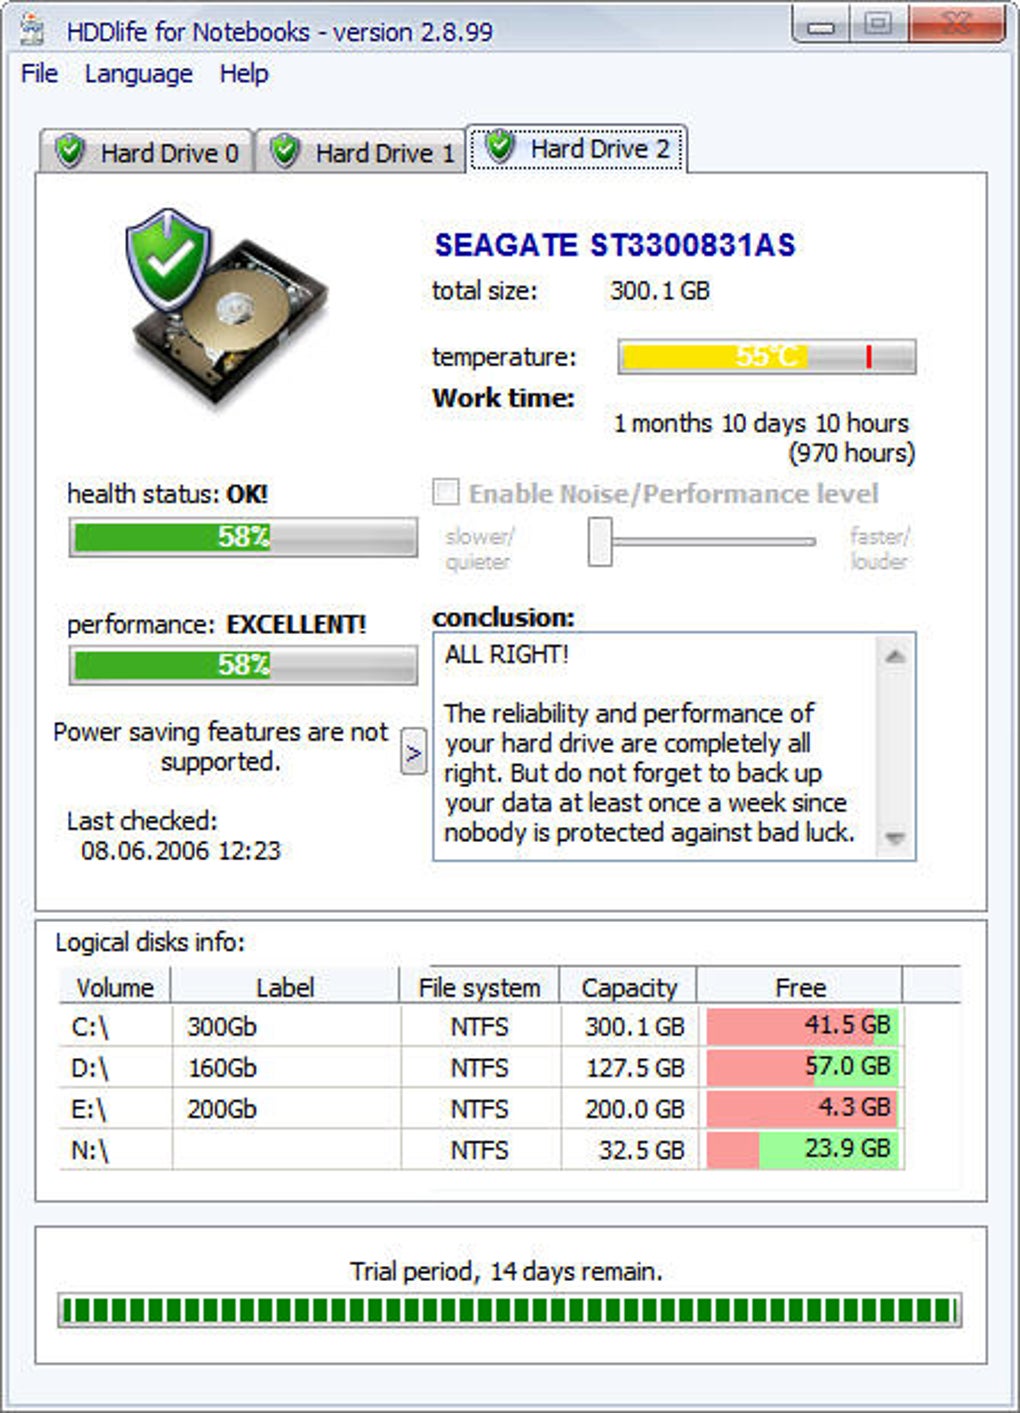The width and height of the screenshot is (1020, 1413).
Task: Sort by the Volume column header
Action: click(115, 987)
